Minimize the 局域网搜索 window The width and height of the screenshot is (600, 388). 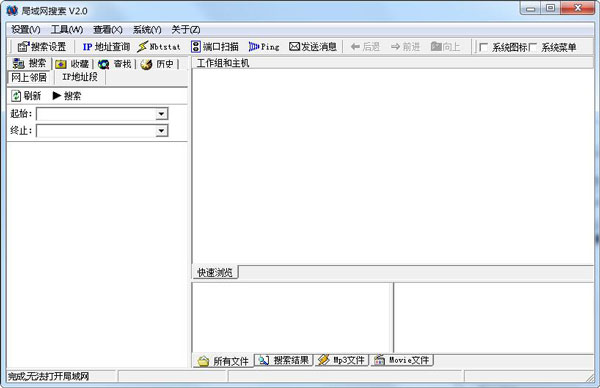click(530, 8)
